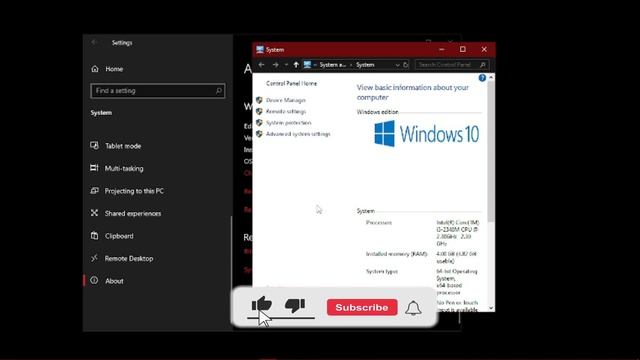Click Forward arrow in System window
The width and height of the screenshot is (640, 360).
pos(276,65)
